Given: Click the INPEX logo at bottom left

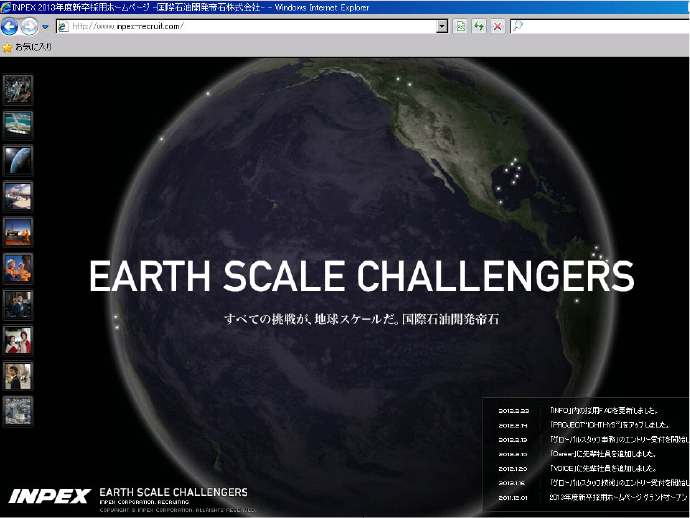Looking at the screenshot, I should [x=50, y=496].
